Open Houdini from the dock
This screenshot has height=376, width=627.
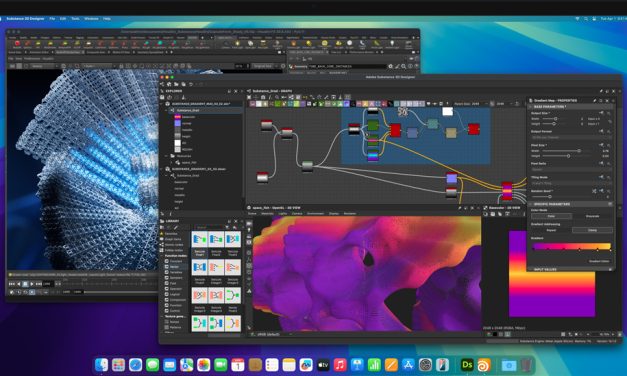pos(484,364)
